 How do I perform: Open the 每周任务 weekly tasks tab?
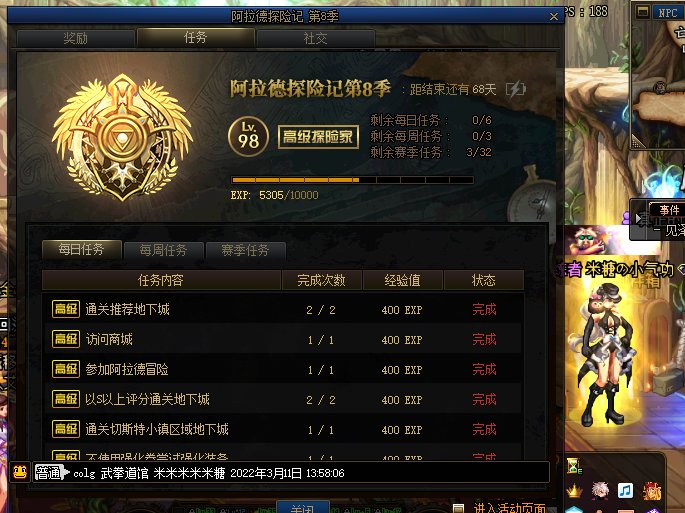[163, 250]
